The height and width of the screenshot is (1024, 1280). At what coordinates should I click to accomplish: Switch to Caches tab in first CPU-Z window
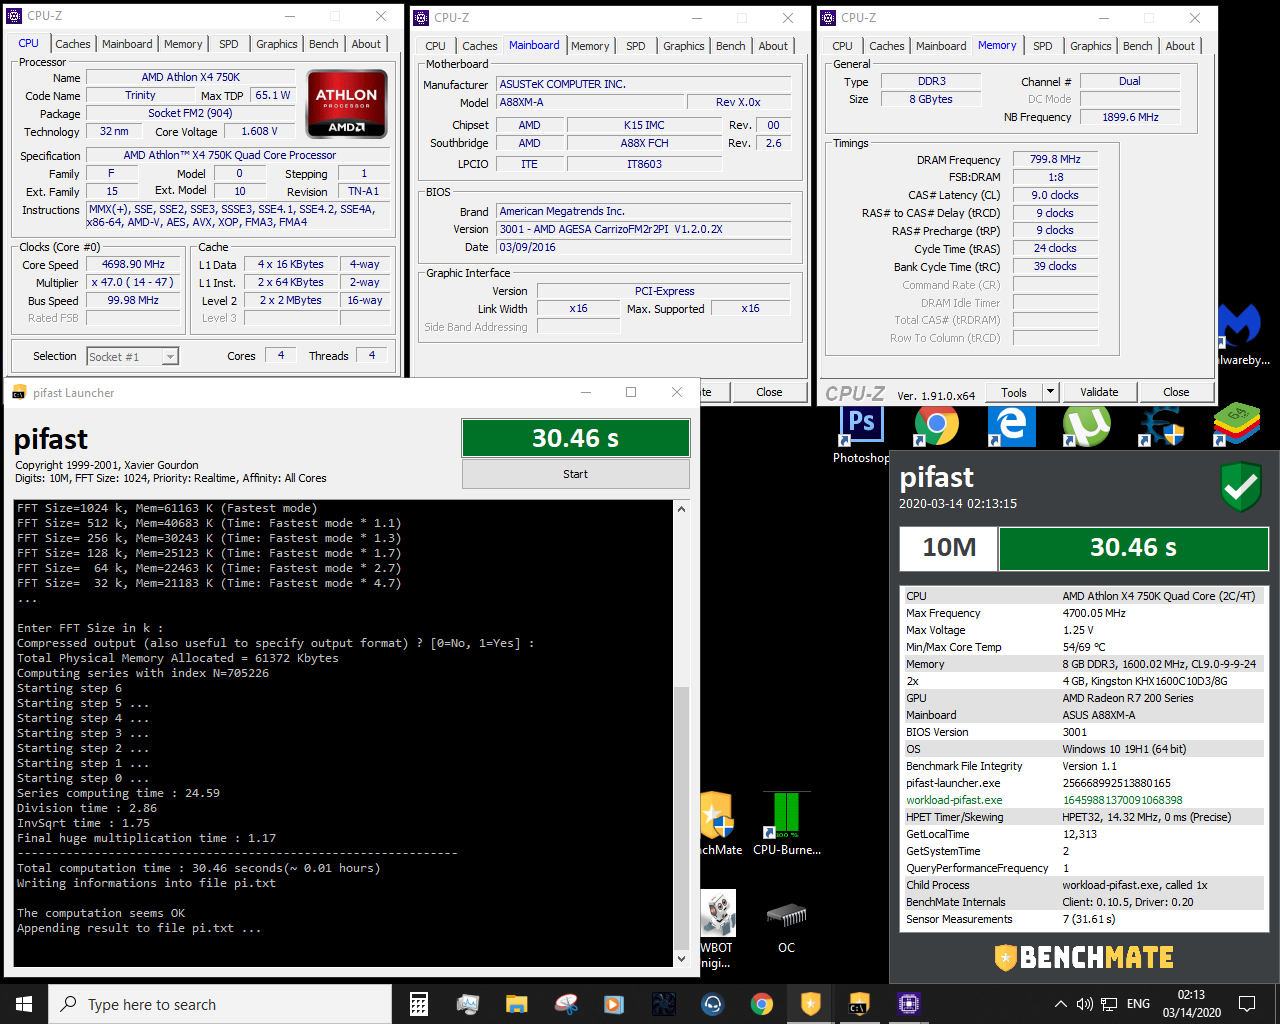pos(73,44)
